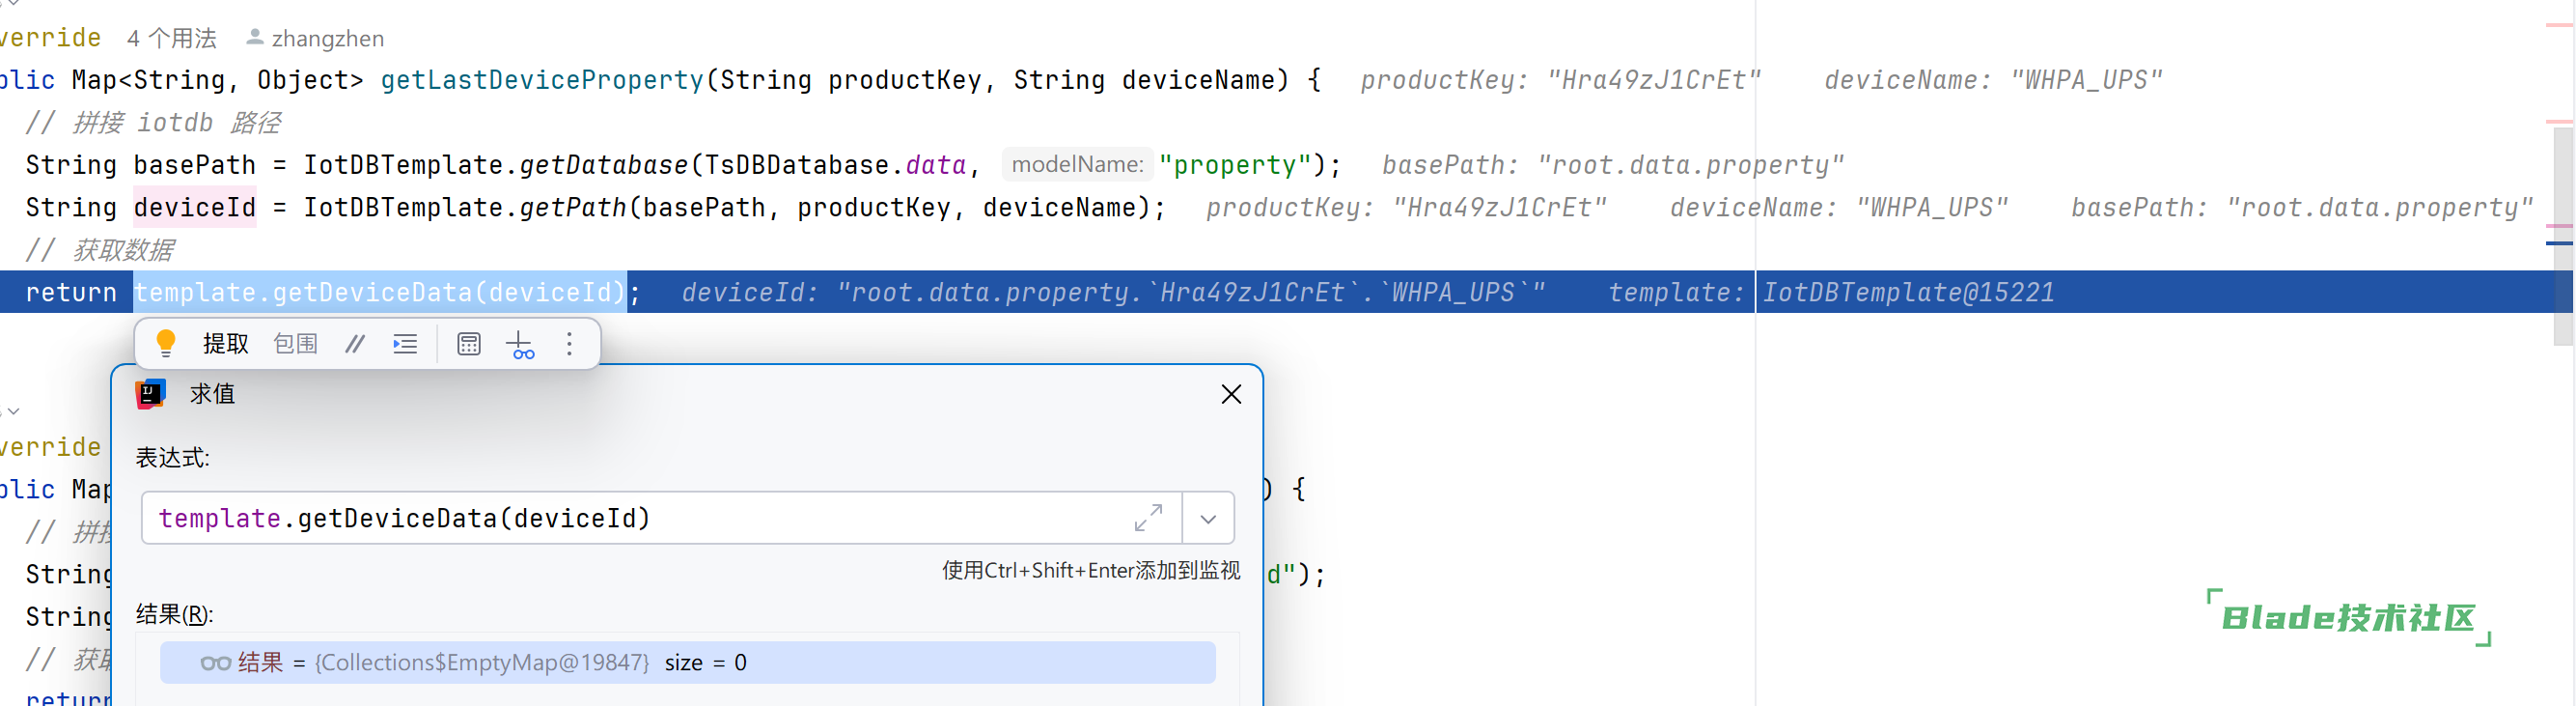Click the expression input field
The width and height of the screenshot is (2576, 706).
coord(661,518)
